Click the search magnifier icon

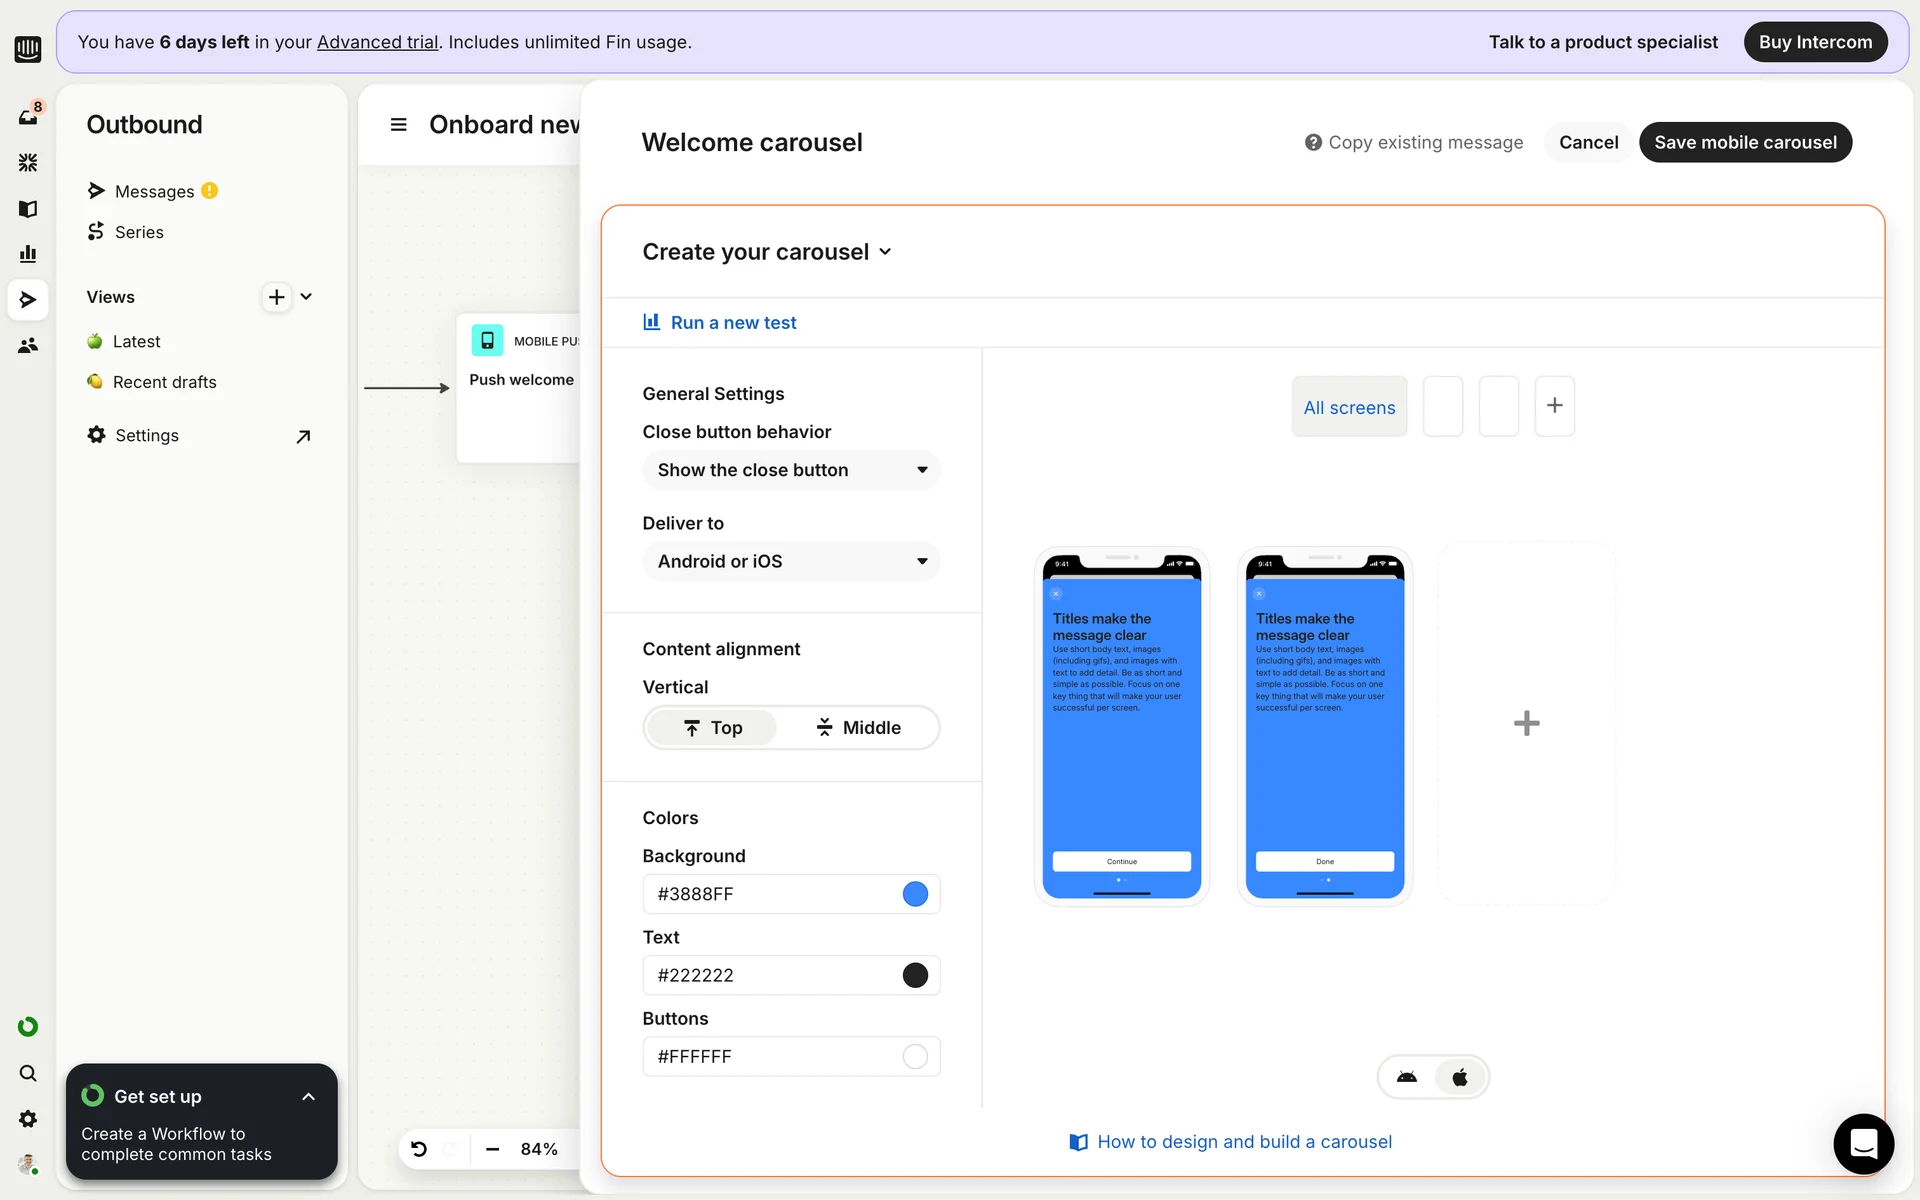[28, 1073]
